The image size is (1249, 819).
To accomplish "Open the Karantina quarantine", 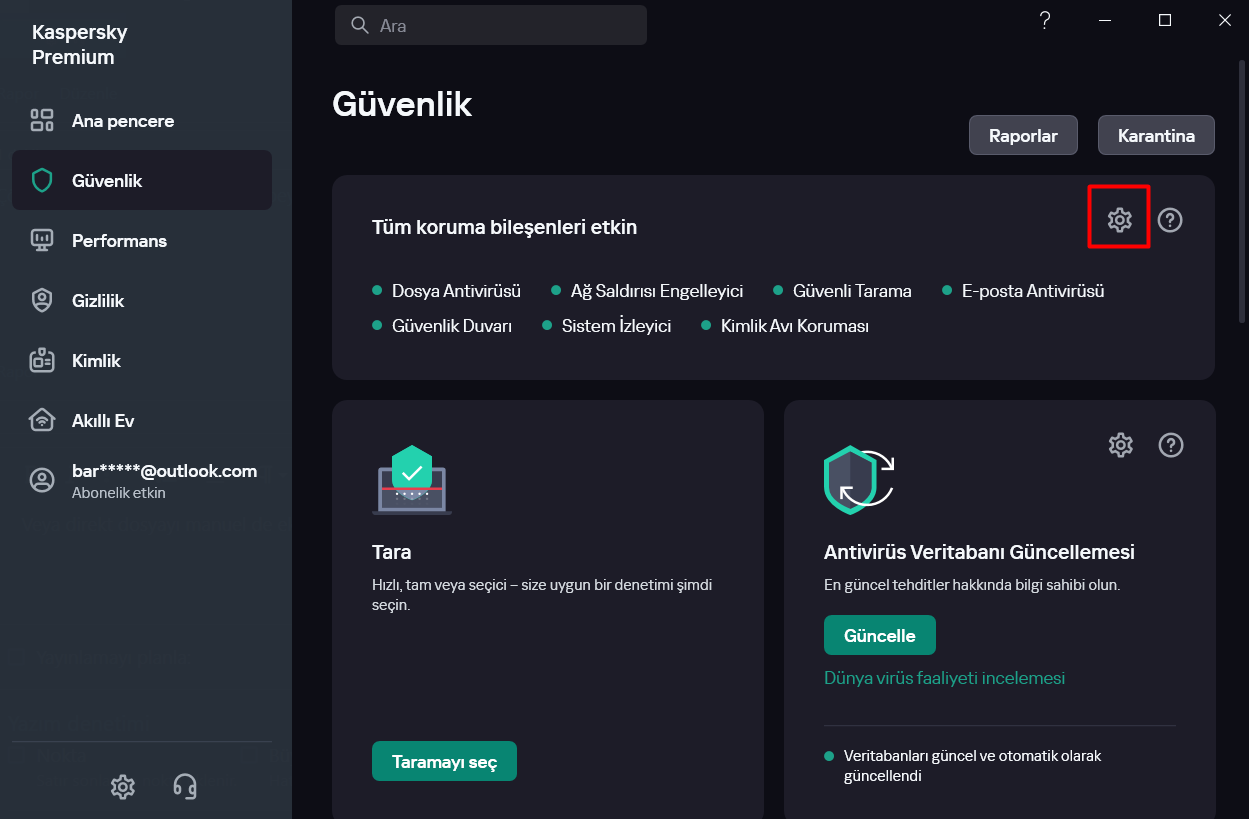I will coord(1156,136).
